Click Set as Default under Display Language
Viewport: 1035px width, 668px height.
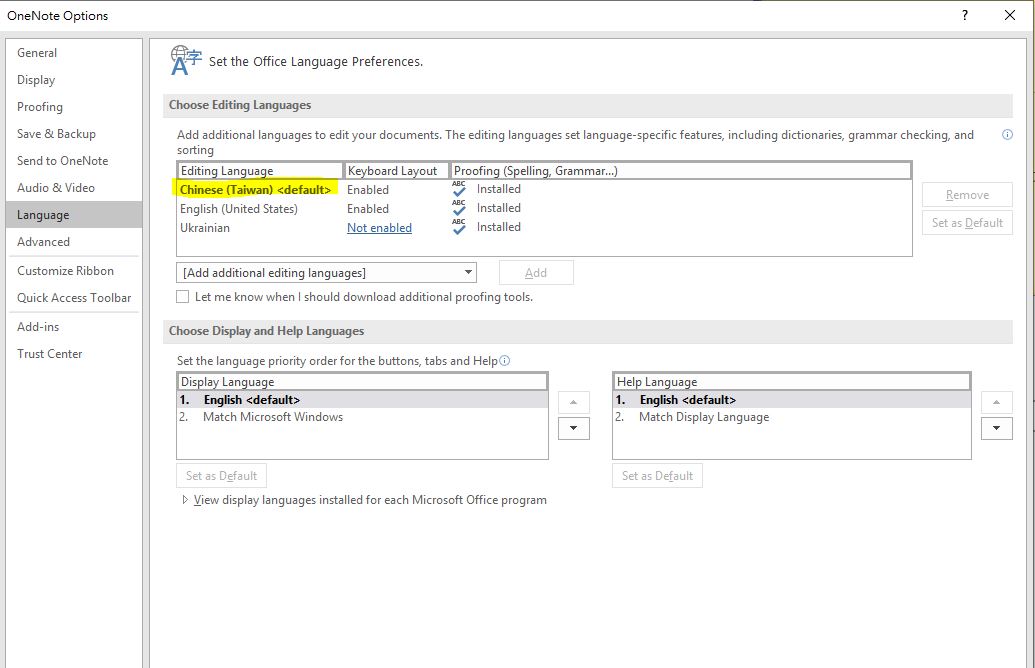click(x=222, y=475)
